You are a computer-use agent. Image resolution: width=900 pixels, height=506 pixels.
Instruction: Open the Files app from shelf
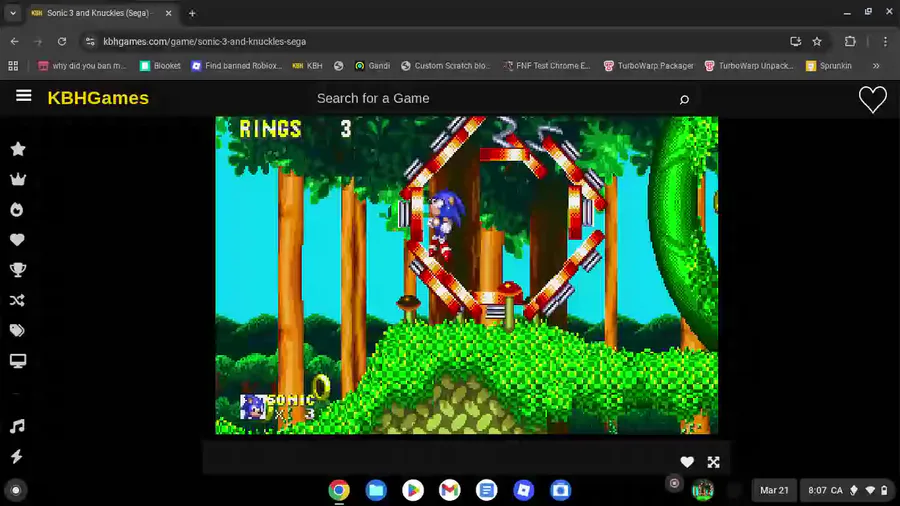(376, 491)
